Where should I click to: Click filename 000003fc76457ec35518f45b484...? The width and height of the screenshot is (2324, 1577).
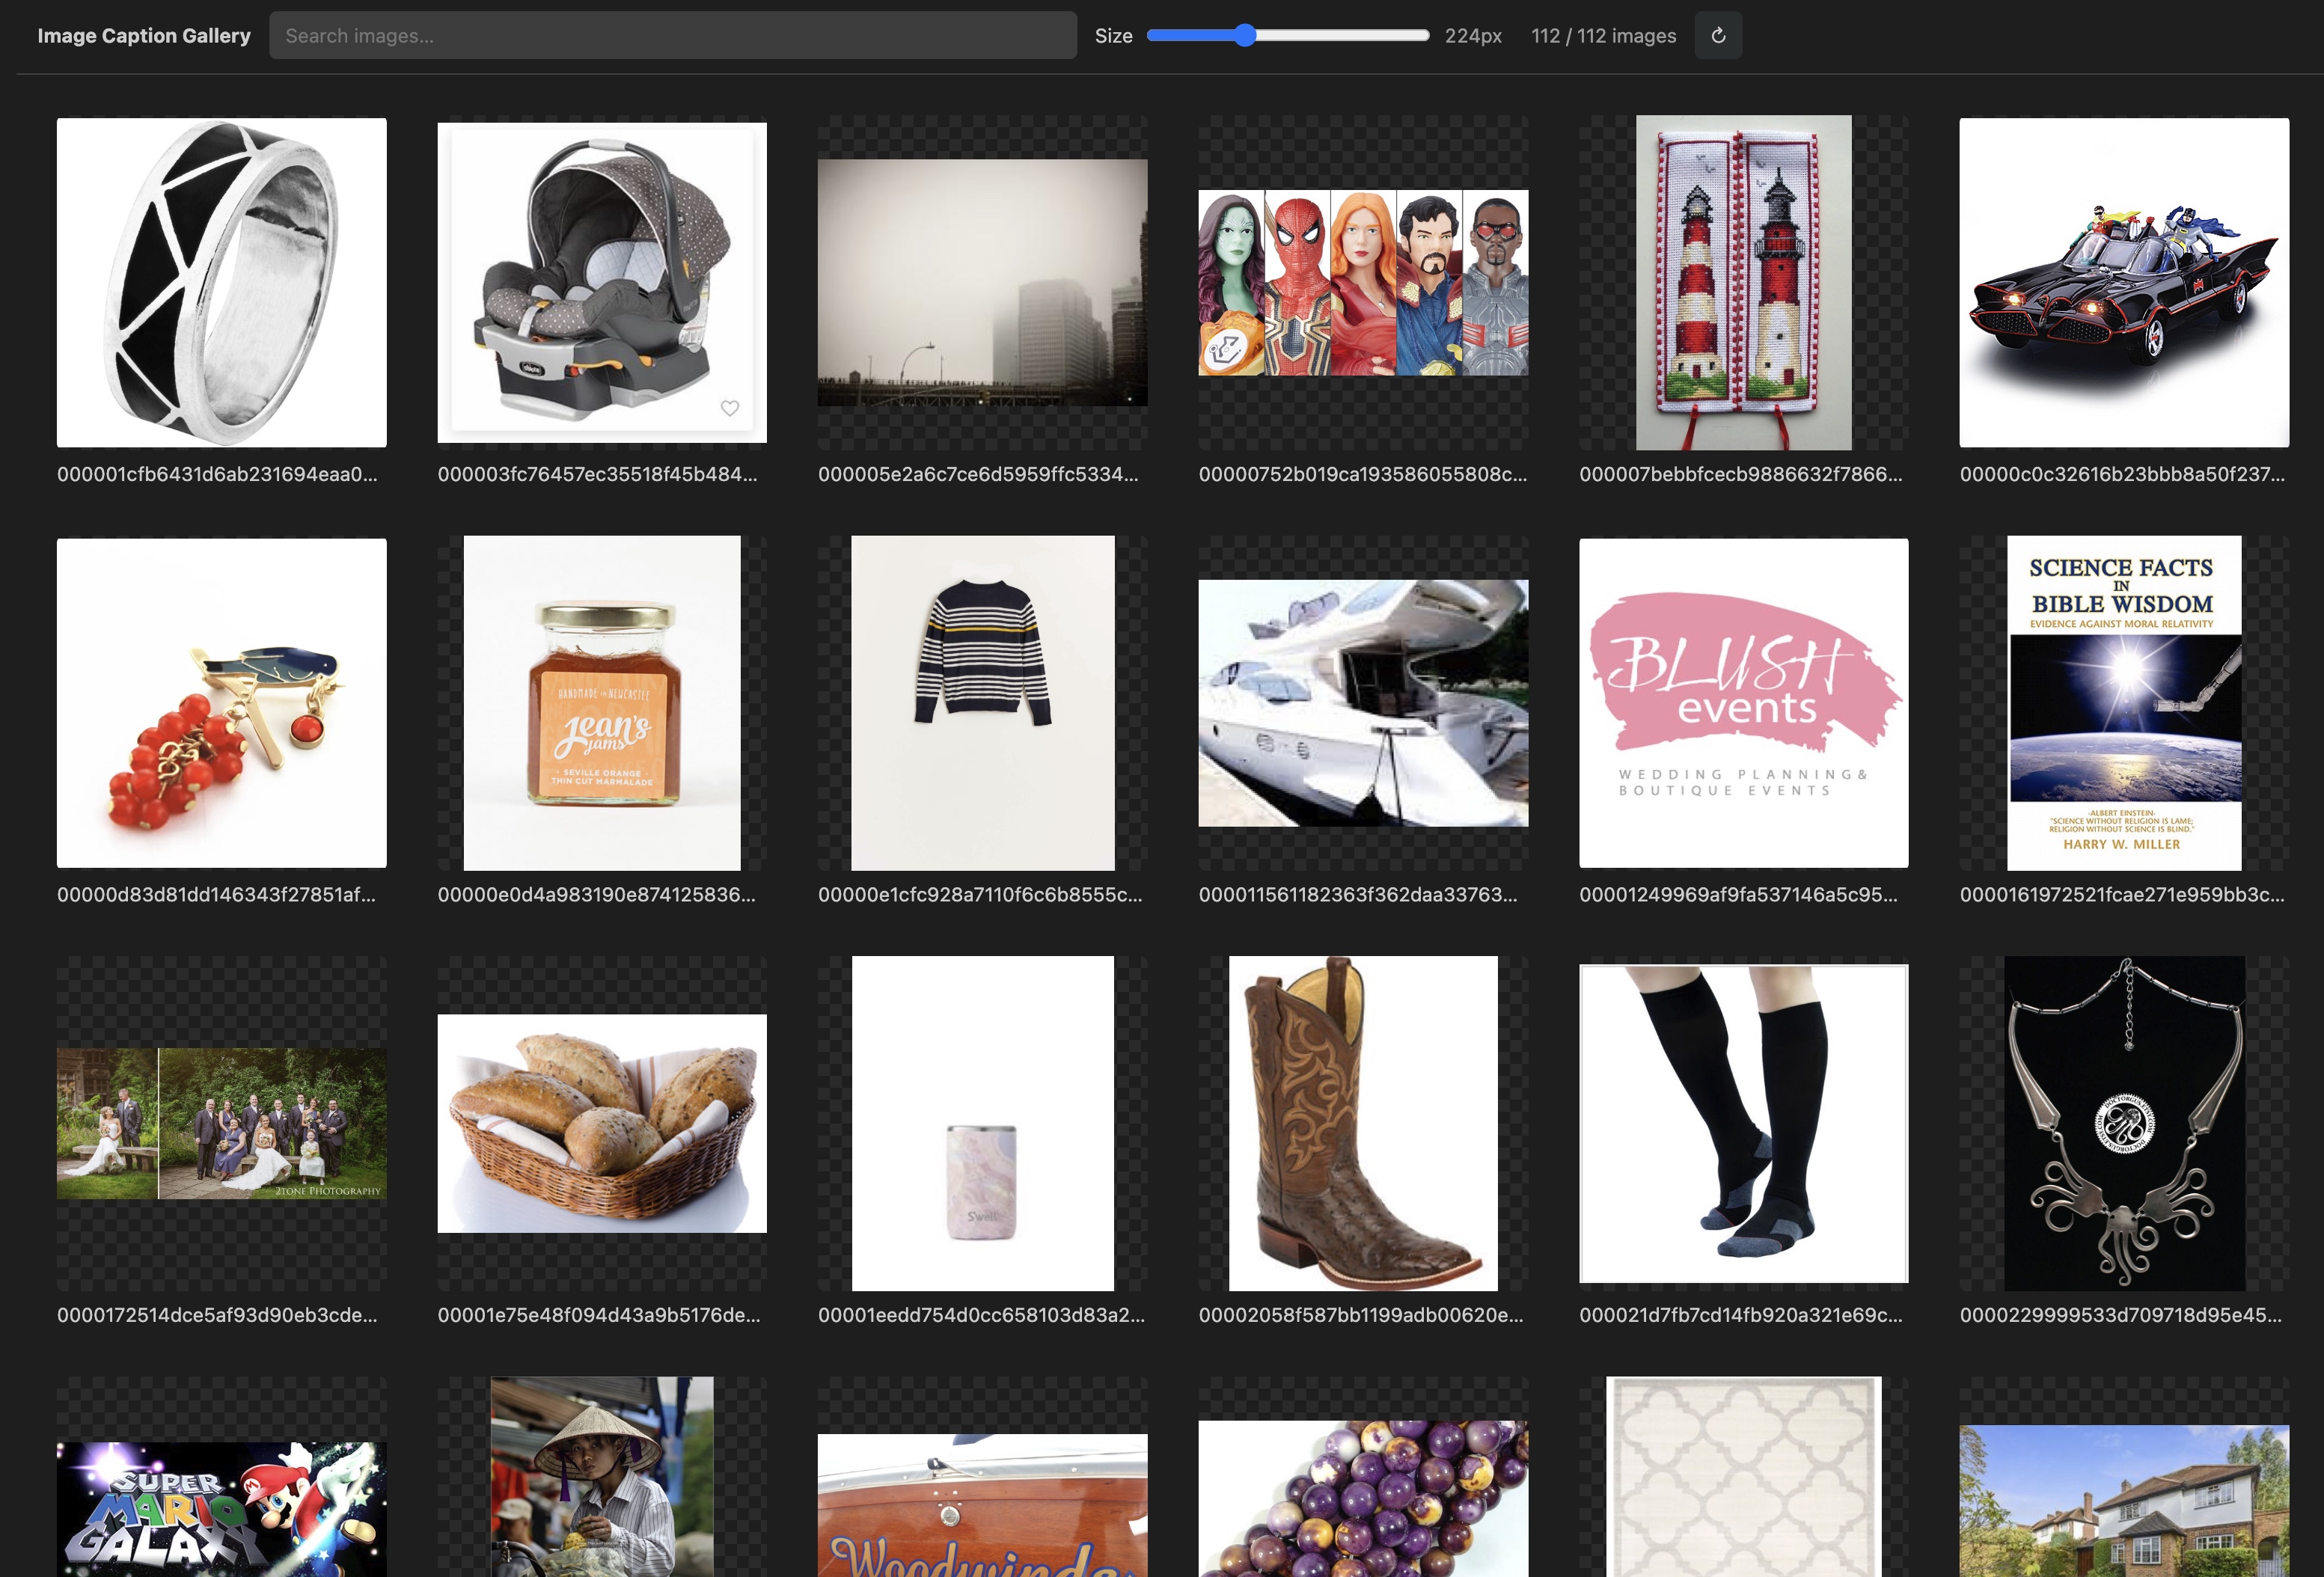(x=598, y=474)
